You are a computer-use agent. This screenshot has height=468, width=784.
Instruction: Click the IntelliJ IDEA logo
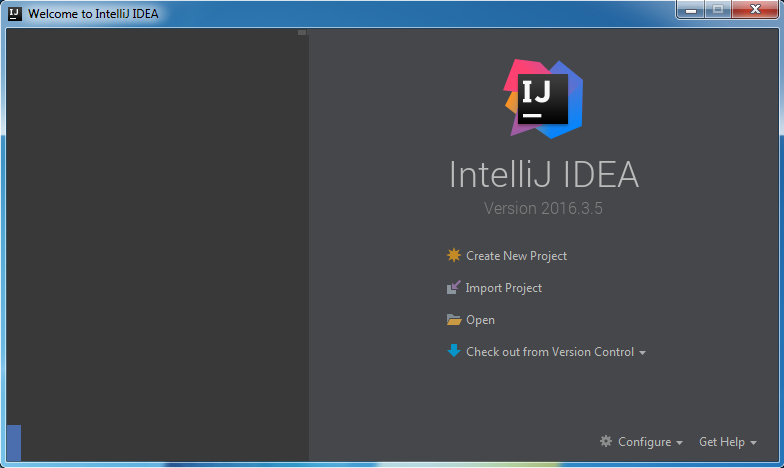coord(543,99)
